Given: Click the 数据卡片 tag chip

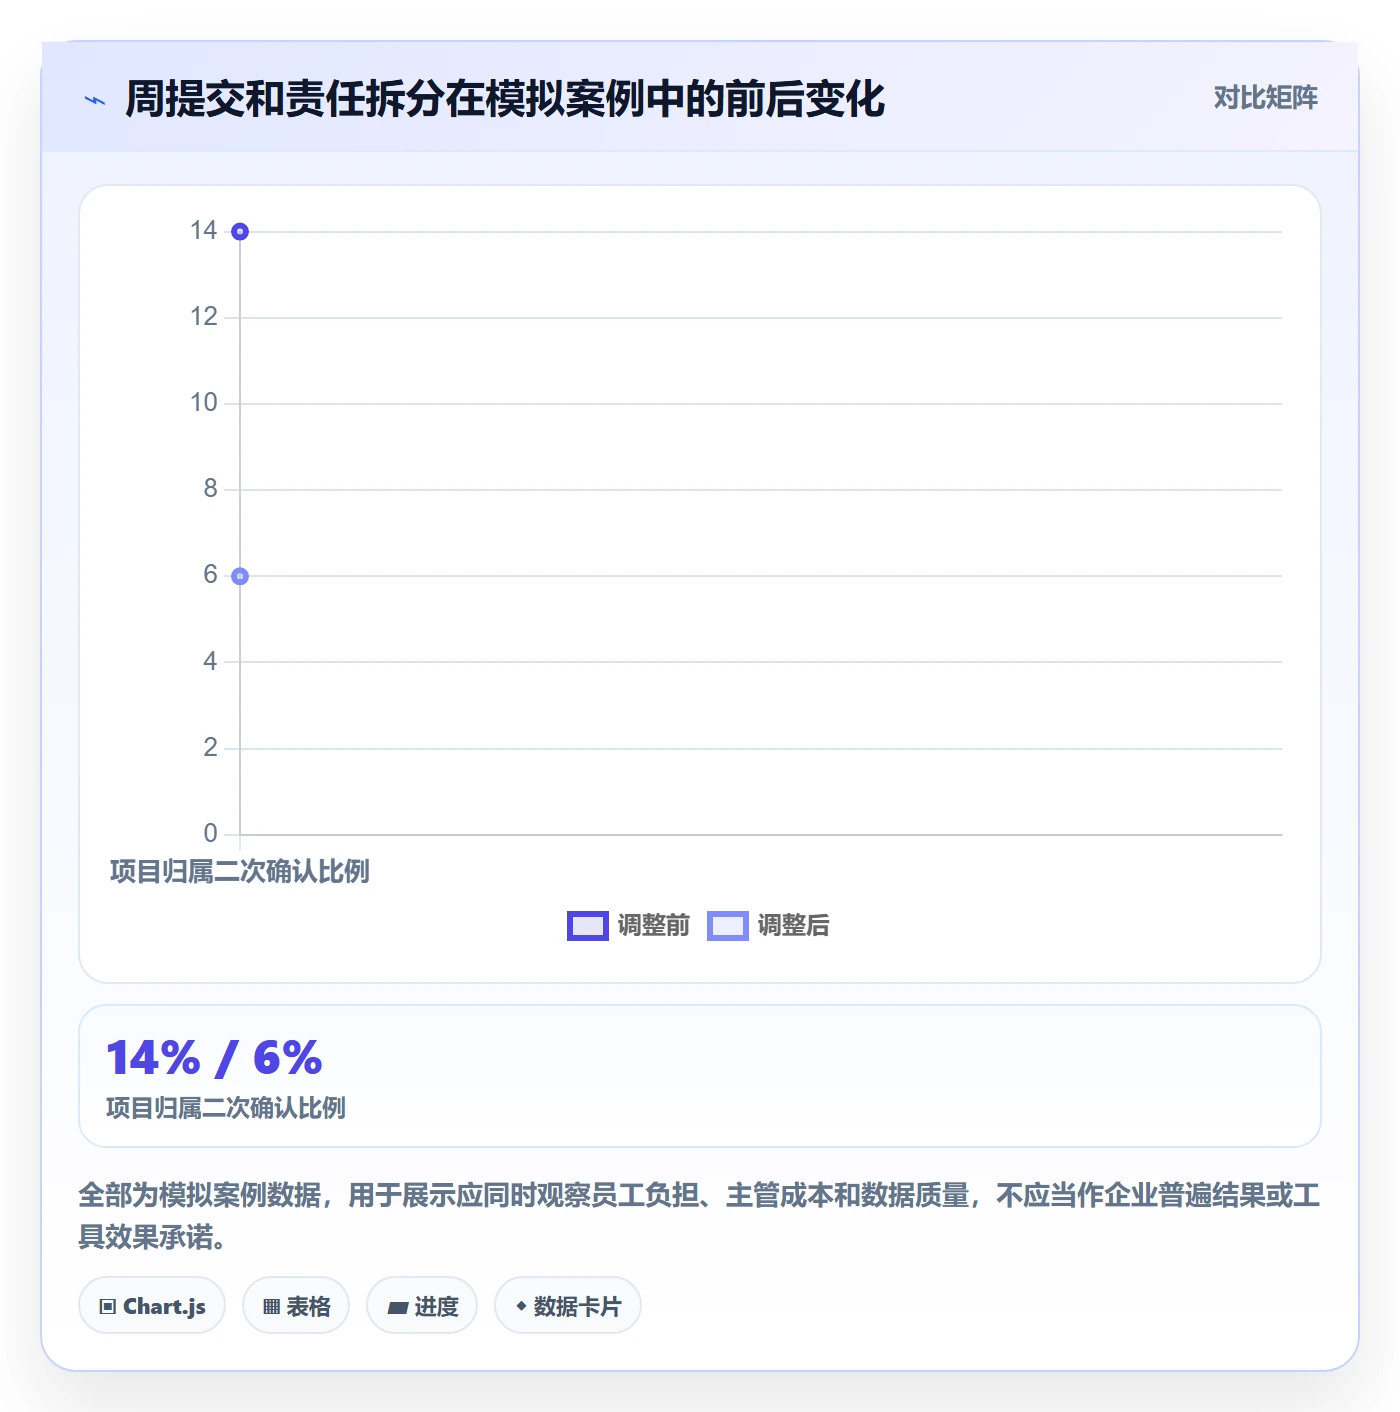Looking at the screenshot, I should click(568, 1306).
